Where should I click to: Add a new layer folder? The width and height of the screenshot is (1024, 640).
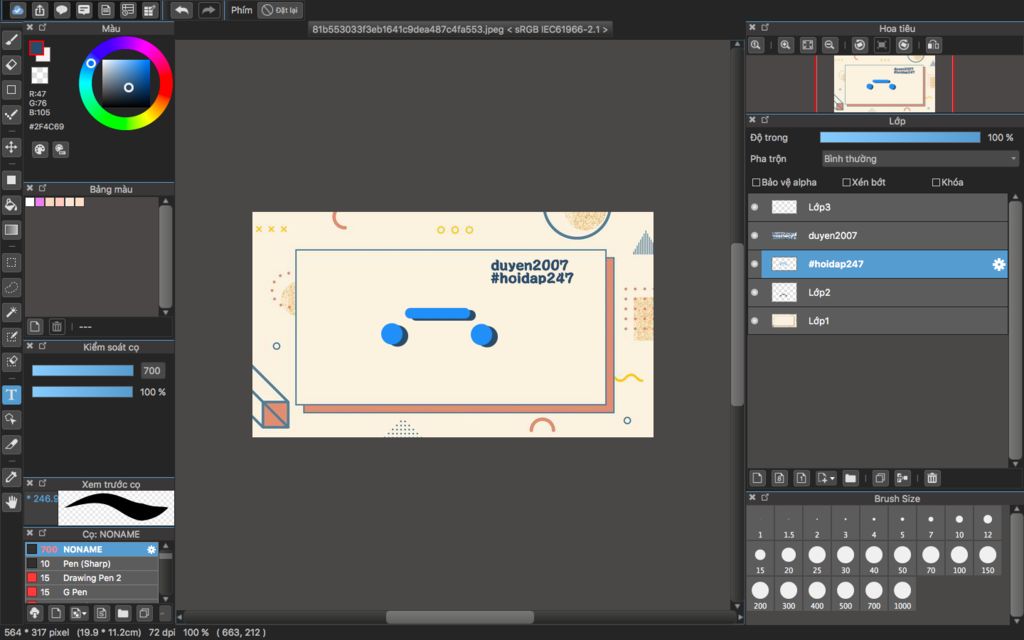(850, 478)
